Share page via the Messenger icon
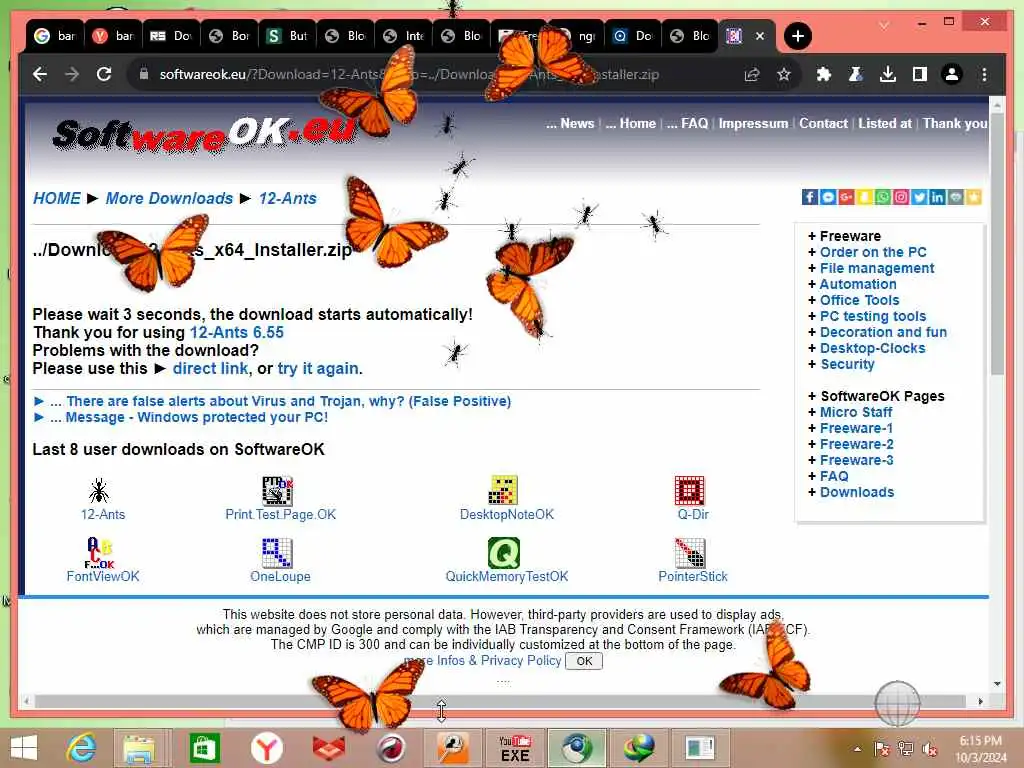The height and width of the screenshot is (768, 1024). tap(828, 197)
